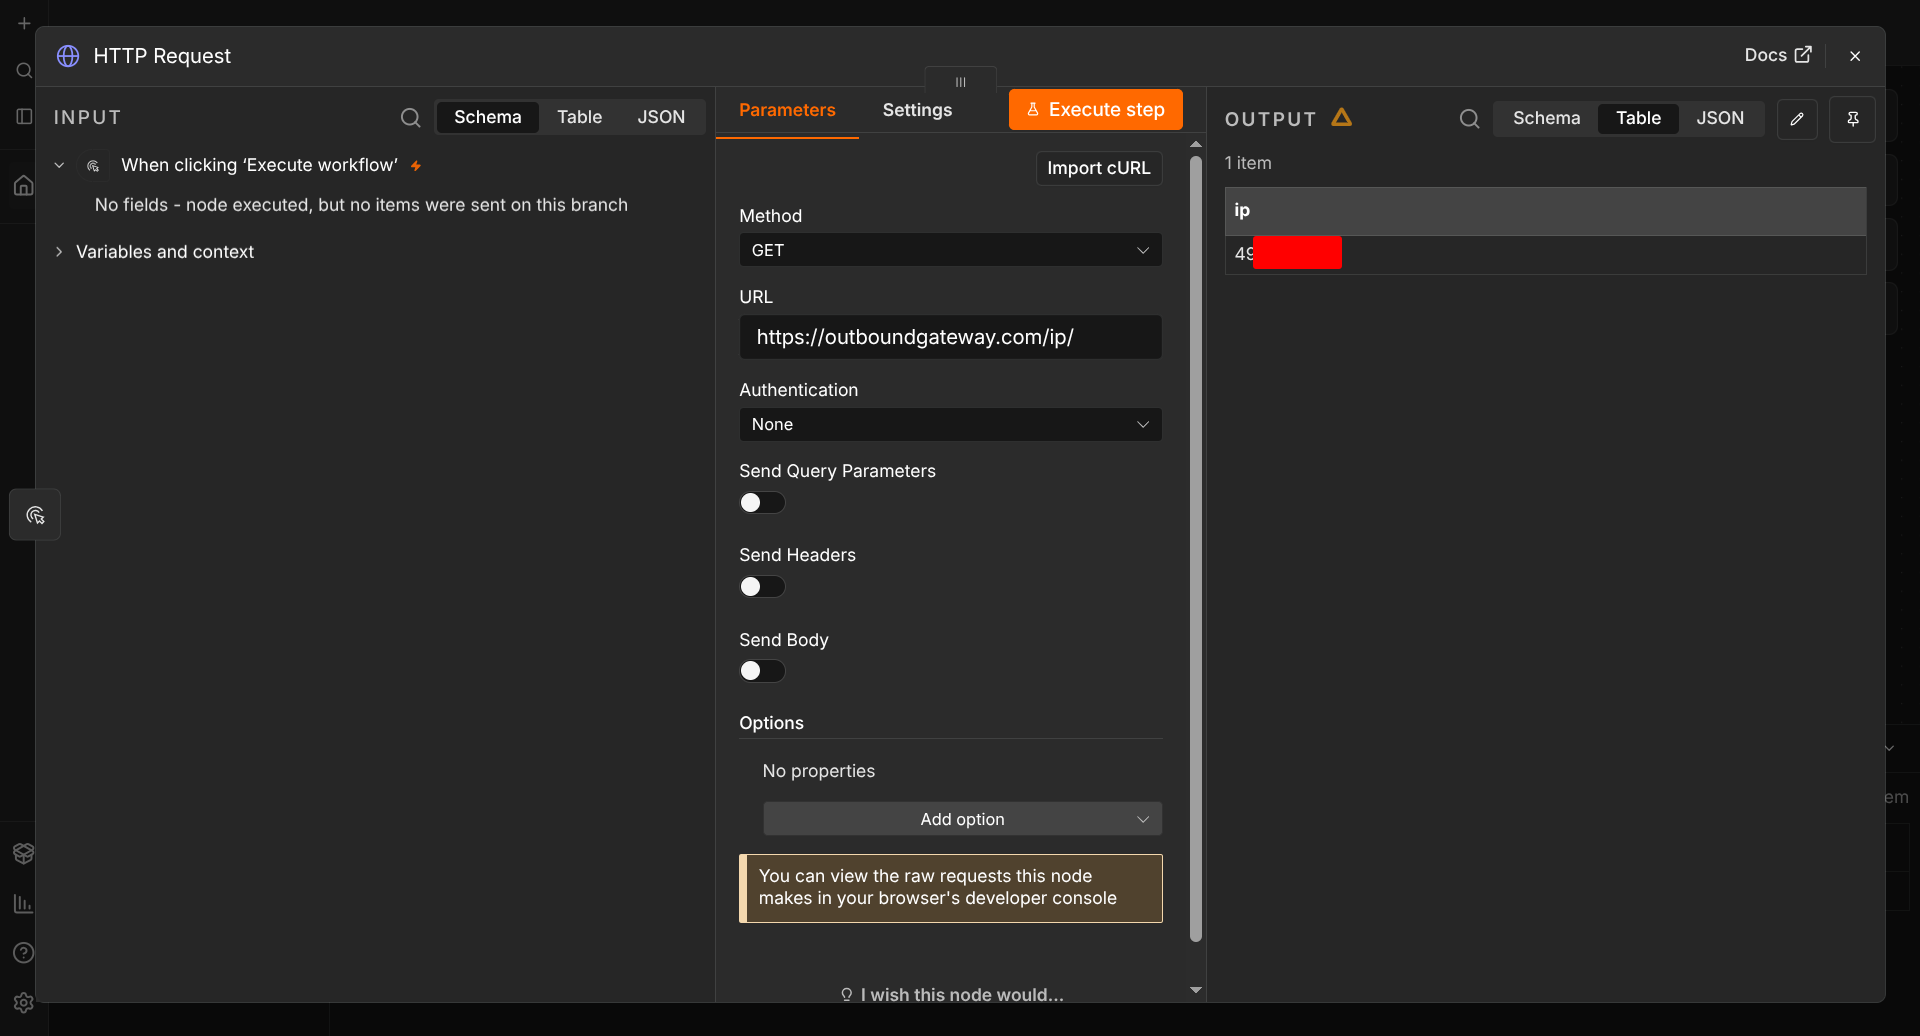The image size is (1920, 1036).
Task: Toggle the sidebar panel icon
Action: coord(24,116)
